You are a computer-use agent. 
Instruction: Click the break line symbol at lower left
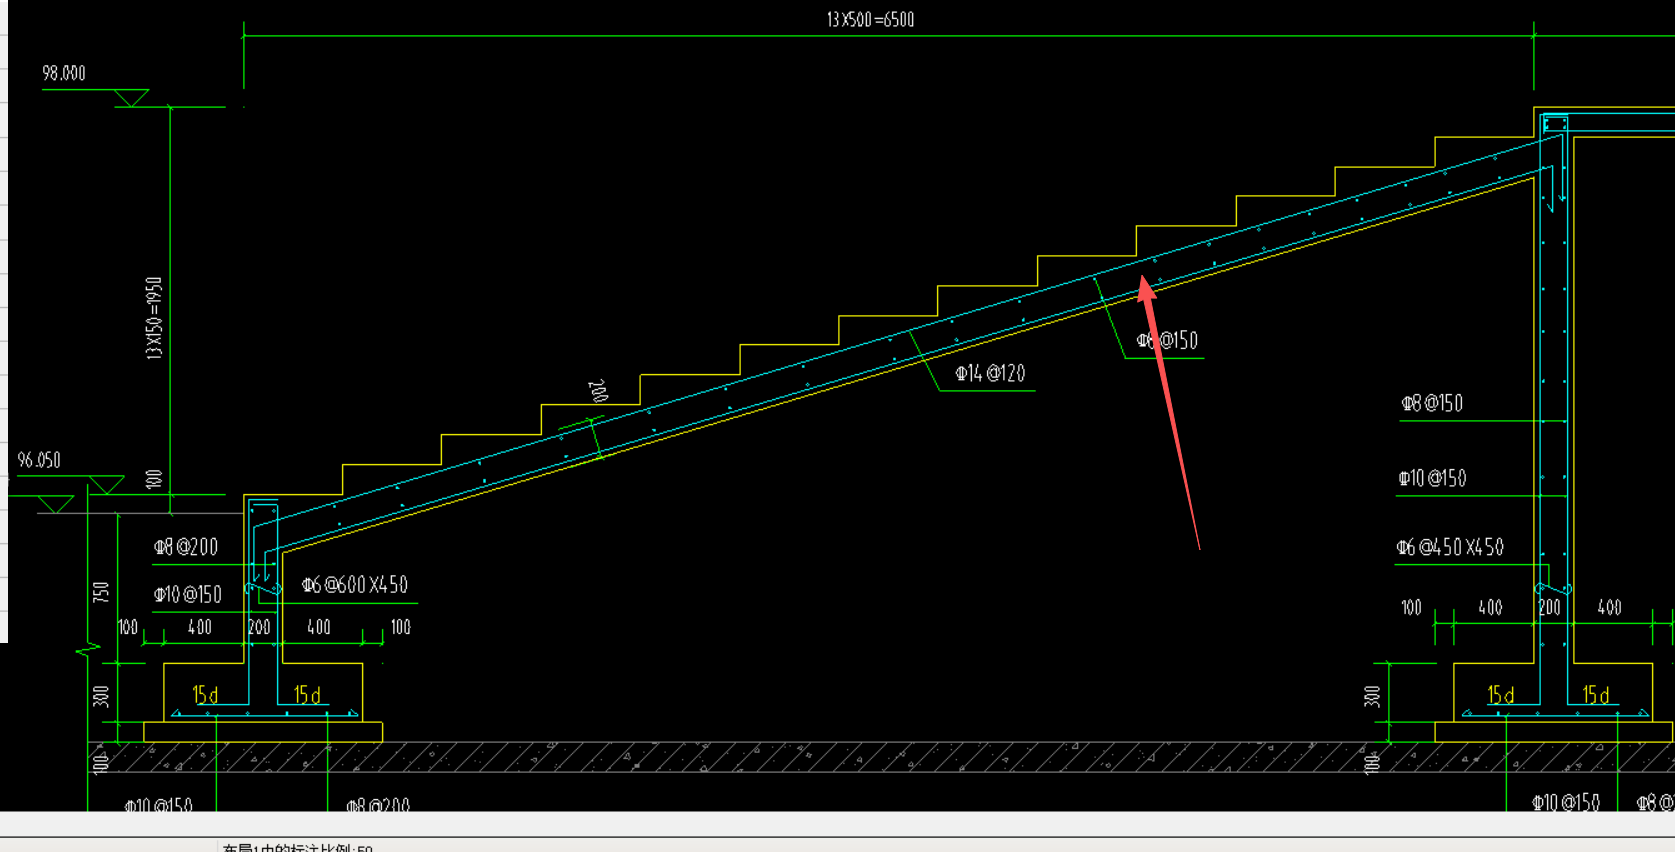click(89, 650)
